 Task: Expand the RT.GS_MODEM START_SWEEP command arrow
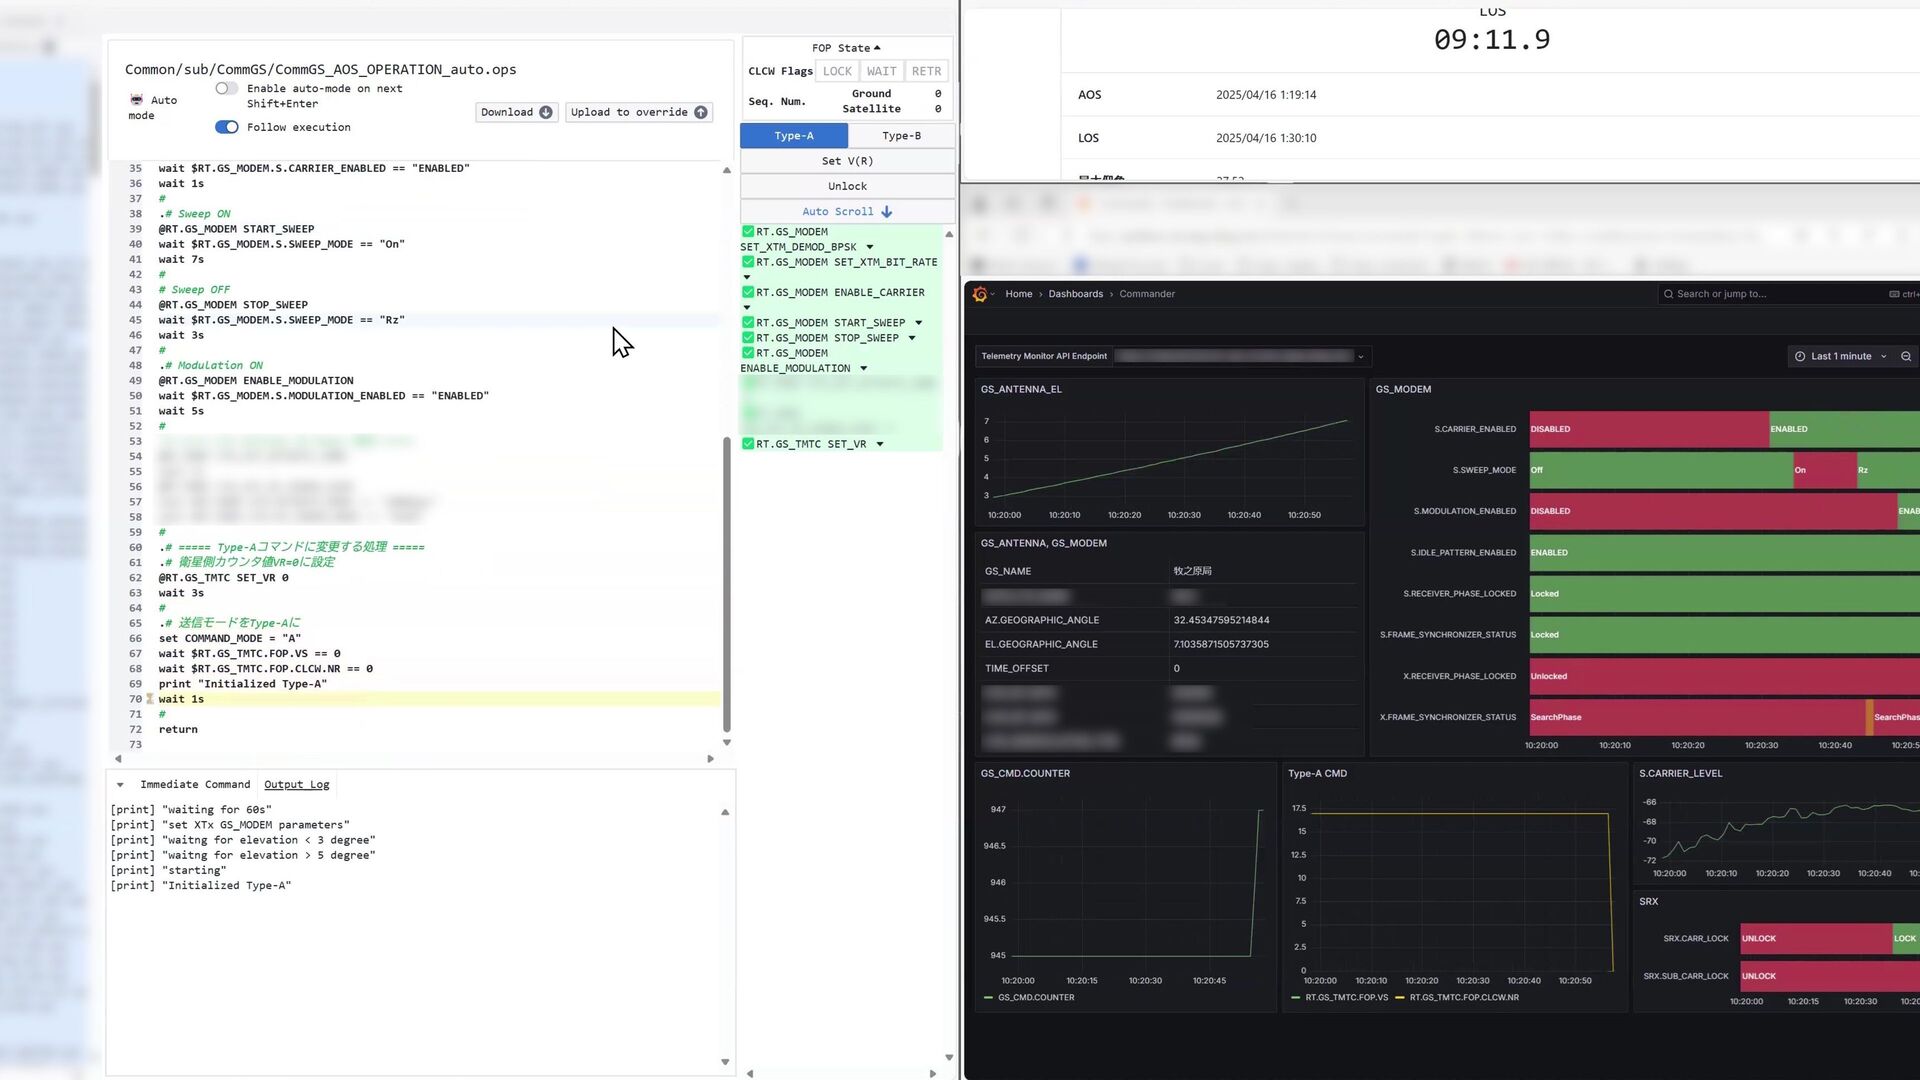(x=918, y=323)
